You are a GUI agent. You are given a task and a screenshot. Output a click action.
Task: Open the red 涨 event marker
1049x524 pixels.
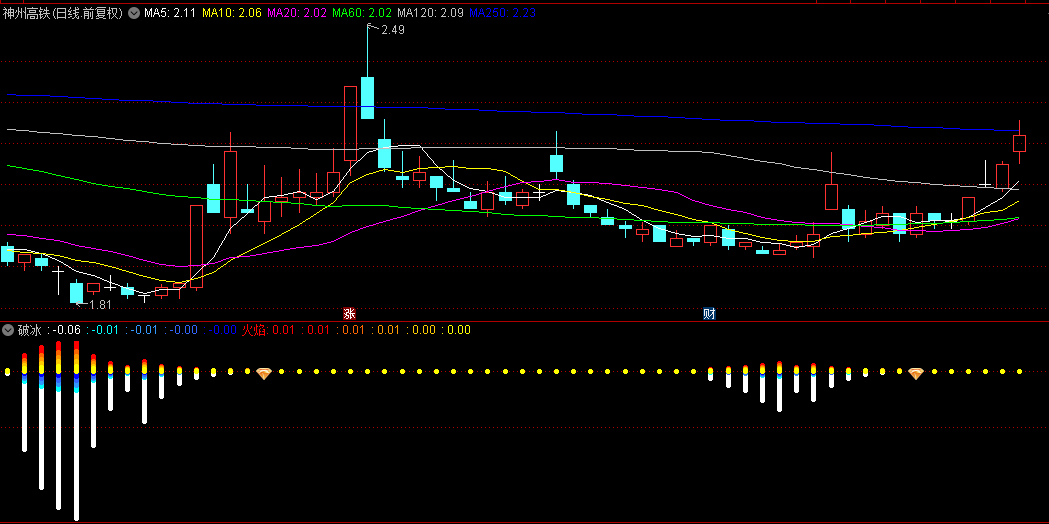tap(349, 314)
